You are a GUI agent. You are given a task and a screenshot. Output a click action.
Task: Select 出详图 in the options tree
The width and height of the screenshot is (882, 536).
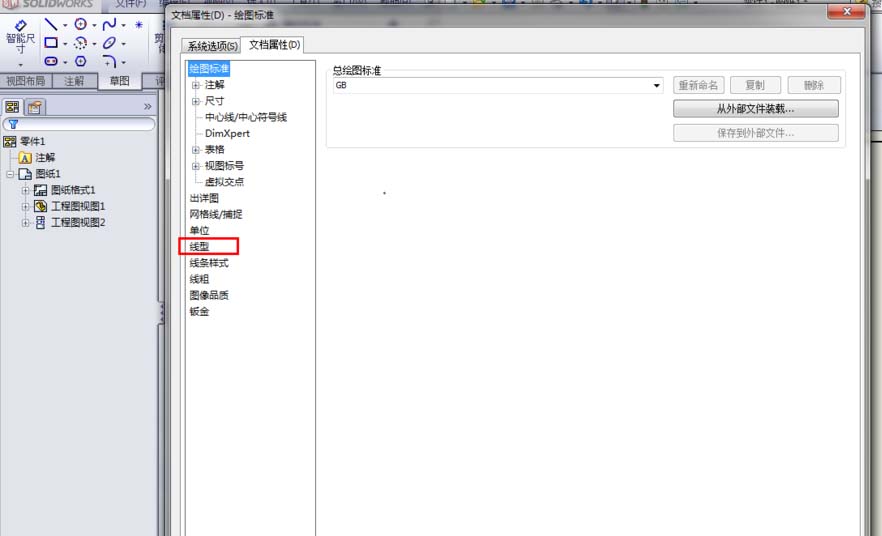pos(204,198)
